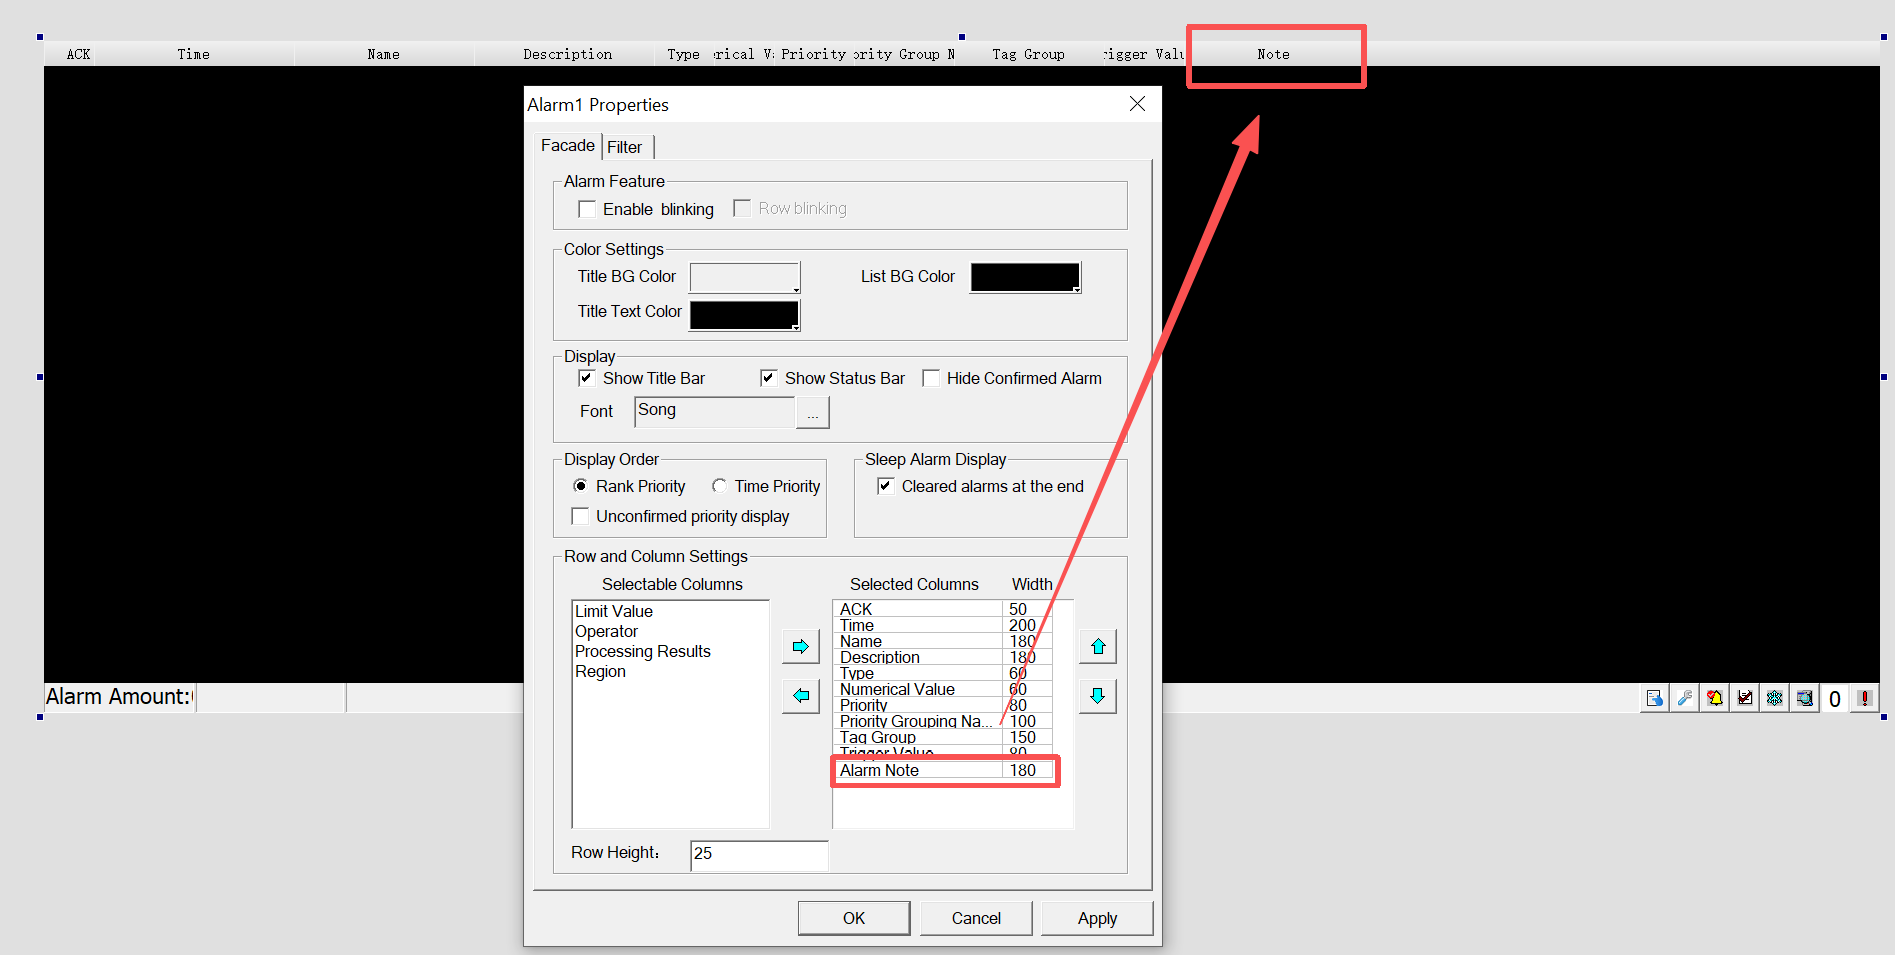Click the yellow bell alarm icon
1895x955 pixels.
(1714, 698)
